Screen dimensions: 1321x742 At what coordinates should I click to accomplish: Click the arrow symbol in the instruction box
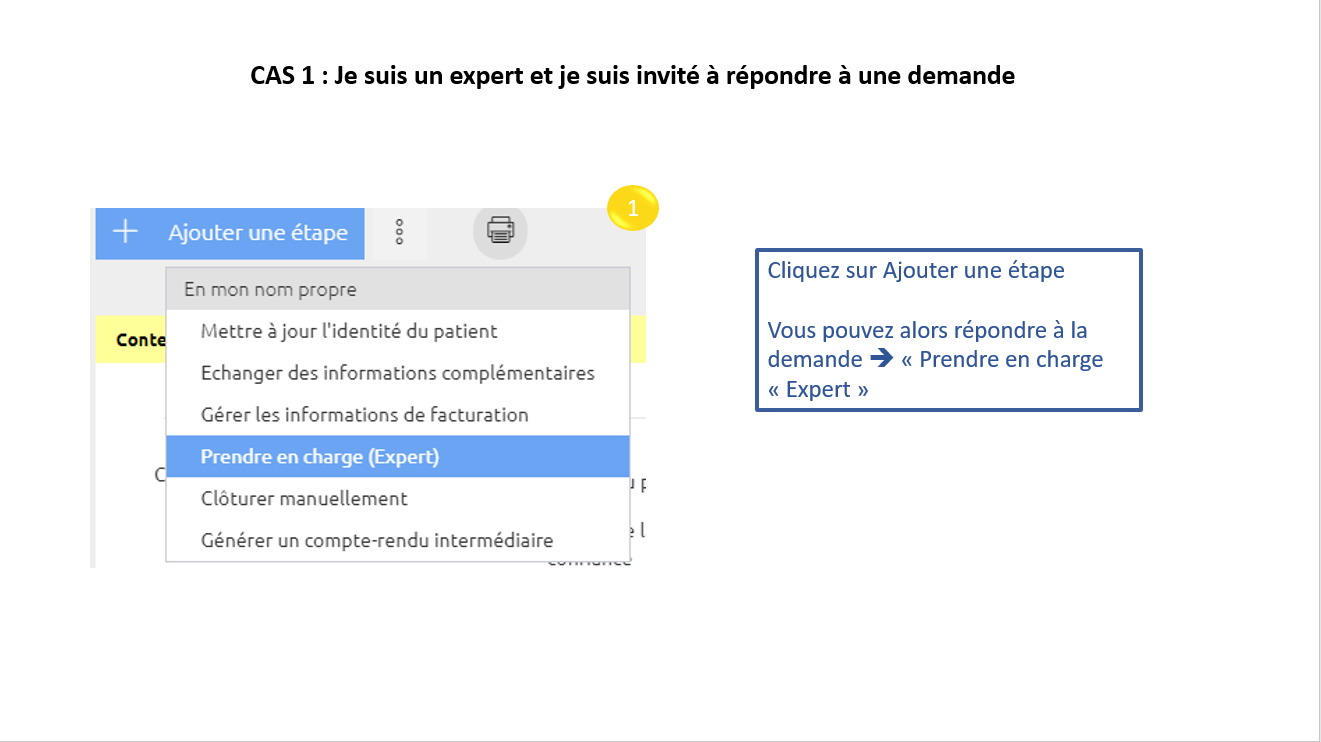click(881, 359)
